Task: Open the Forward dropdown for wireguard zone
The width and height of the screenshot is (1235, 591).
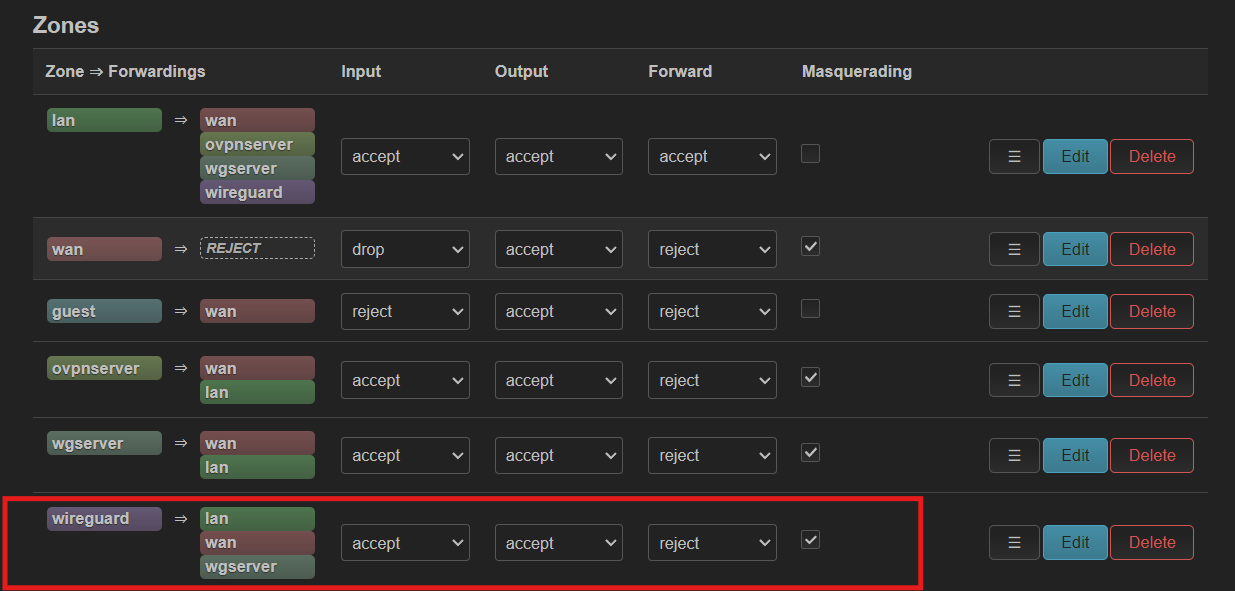Action: (x=712, y=544)
